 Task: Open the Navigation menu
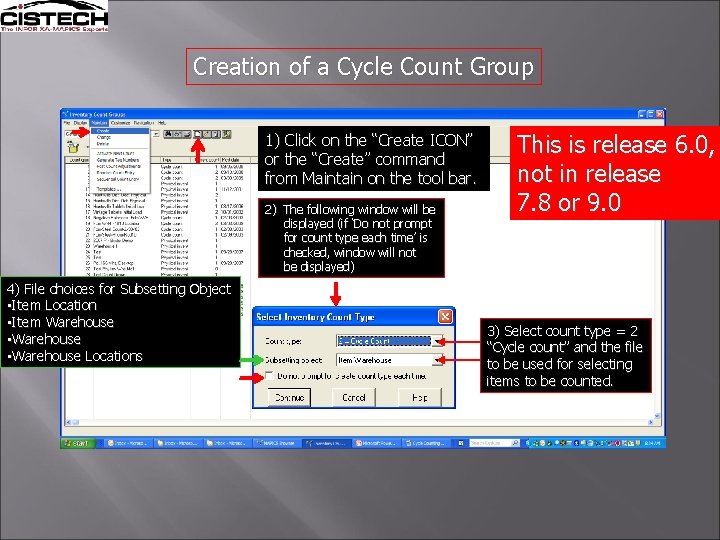pos(144,123)
